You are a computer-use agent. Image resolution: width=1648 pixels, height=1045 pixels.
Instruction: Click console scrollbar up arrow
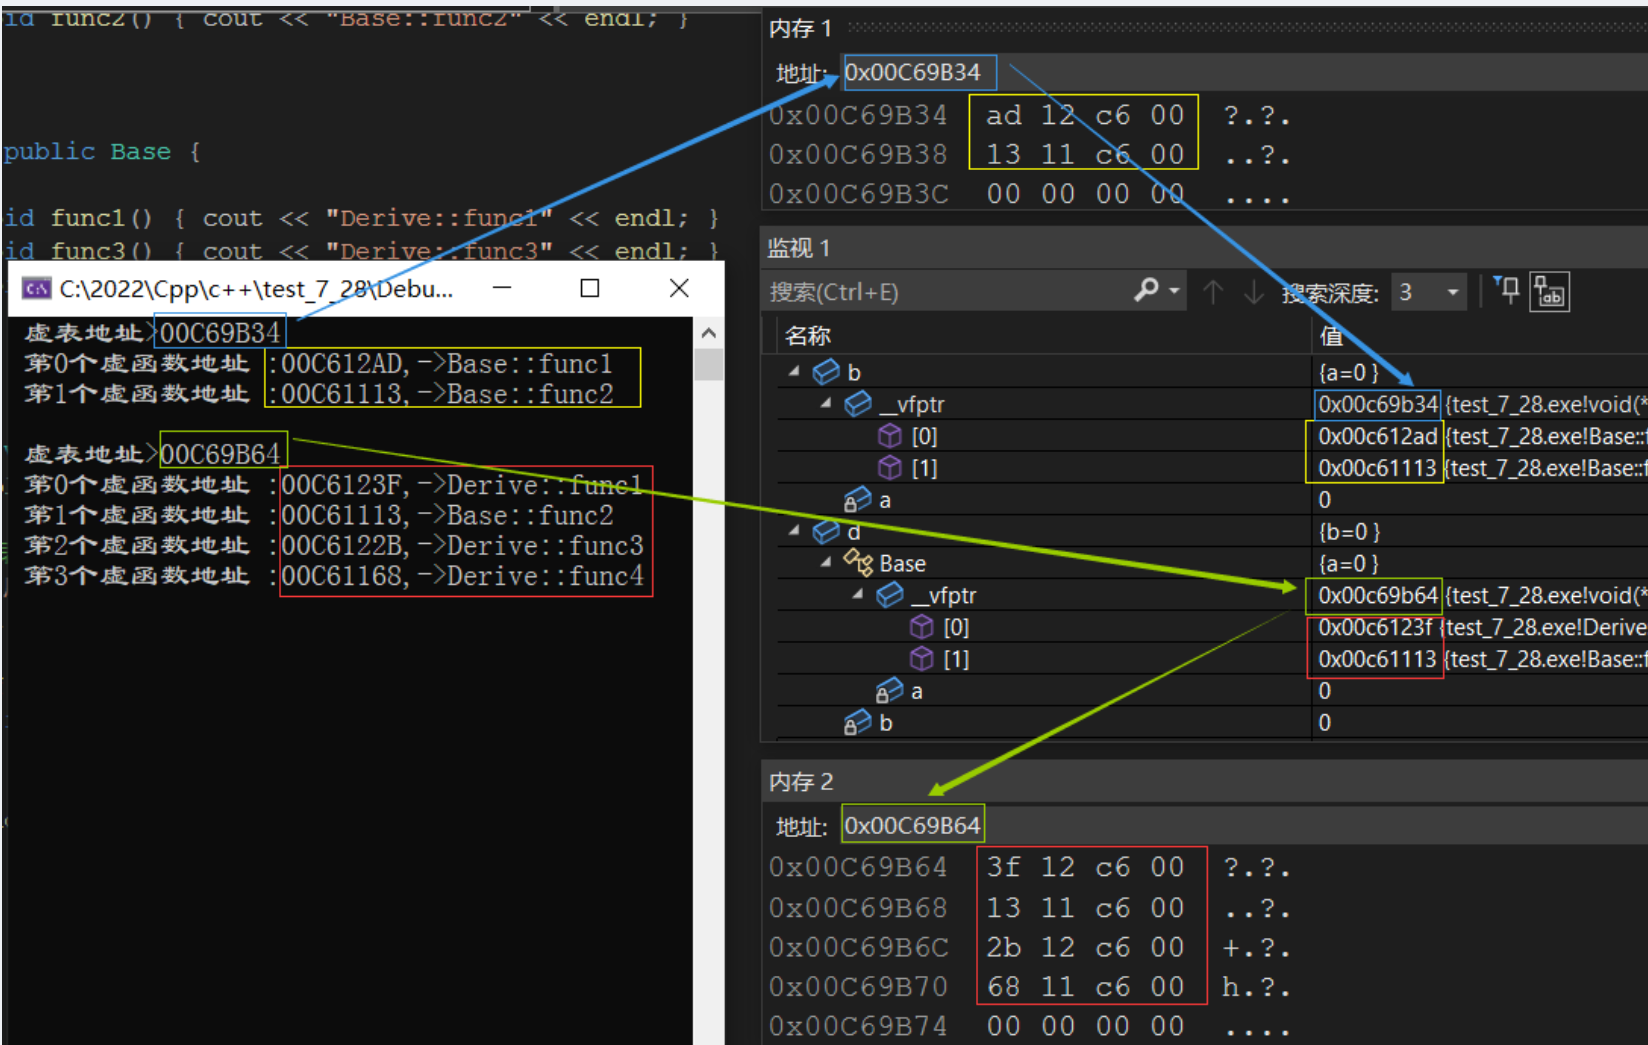(x=709, y=333)
